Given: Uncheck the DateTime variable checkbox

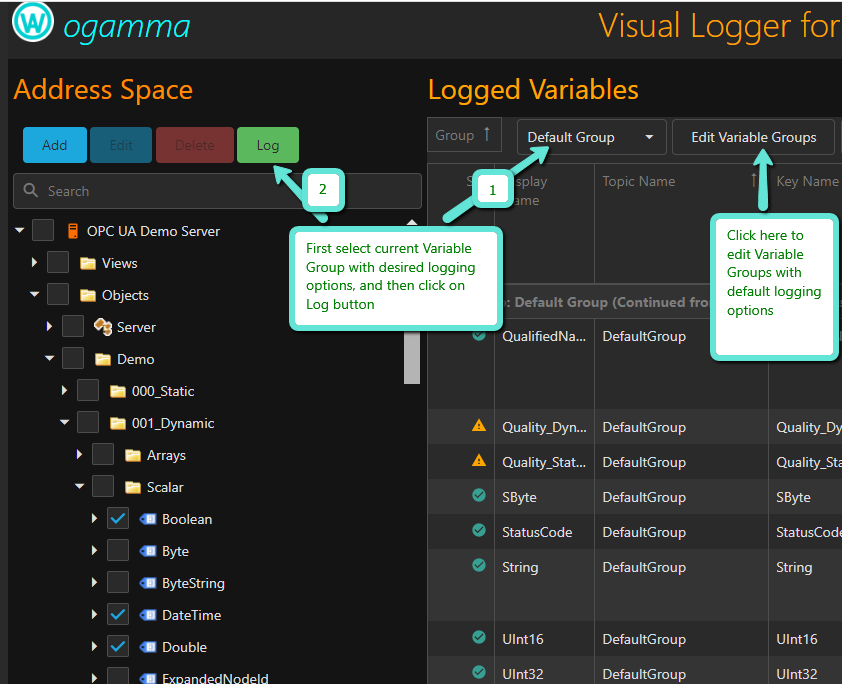Looking at the screenshot, I should [118, 615].
